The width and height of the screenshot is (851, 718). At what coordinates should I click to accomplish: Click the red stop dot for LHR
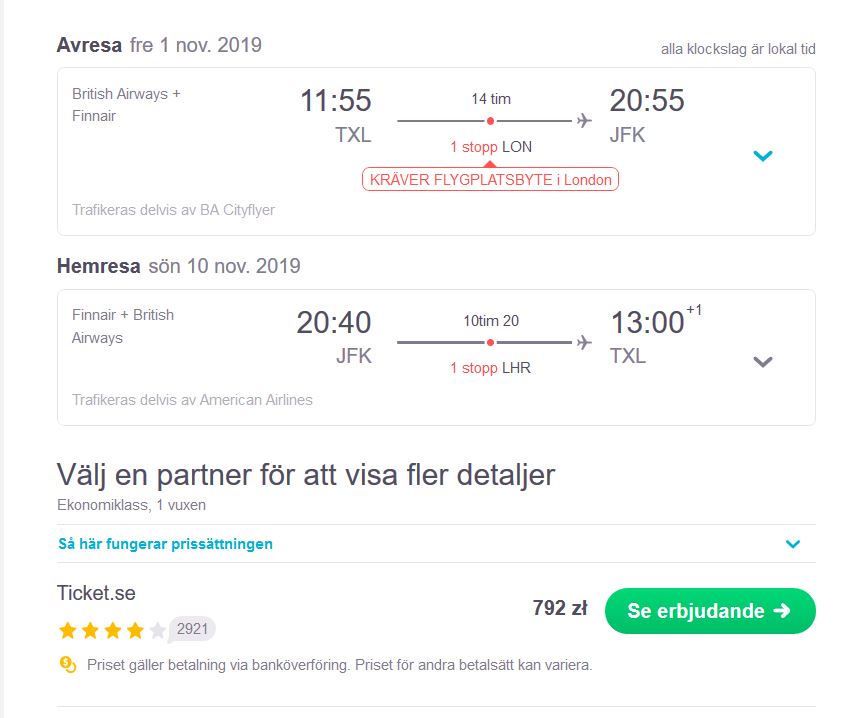click(490, 342)
